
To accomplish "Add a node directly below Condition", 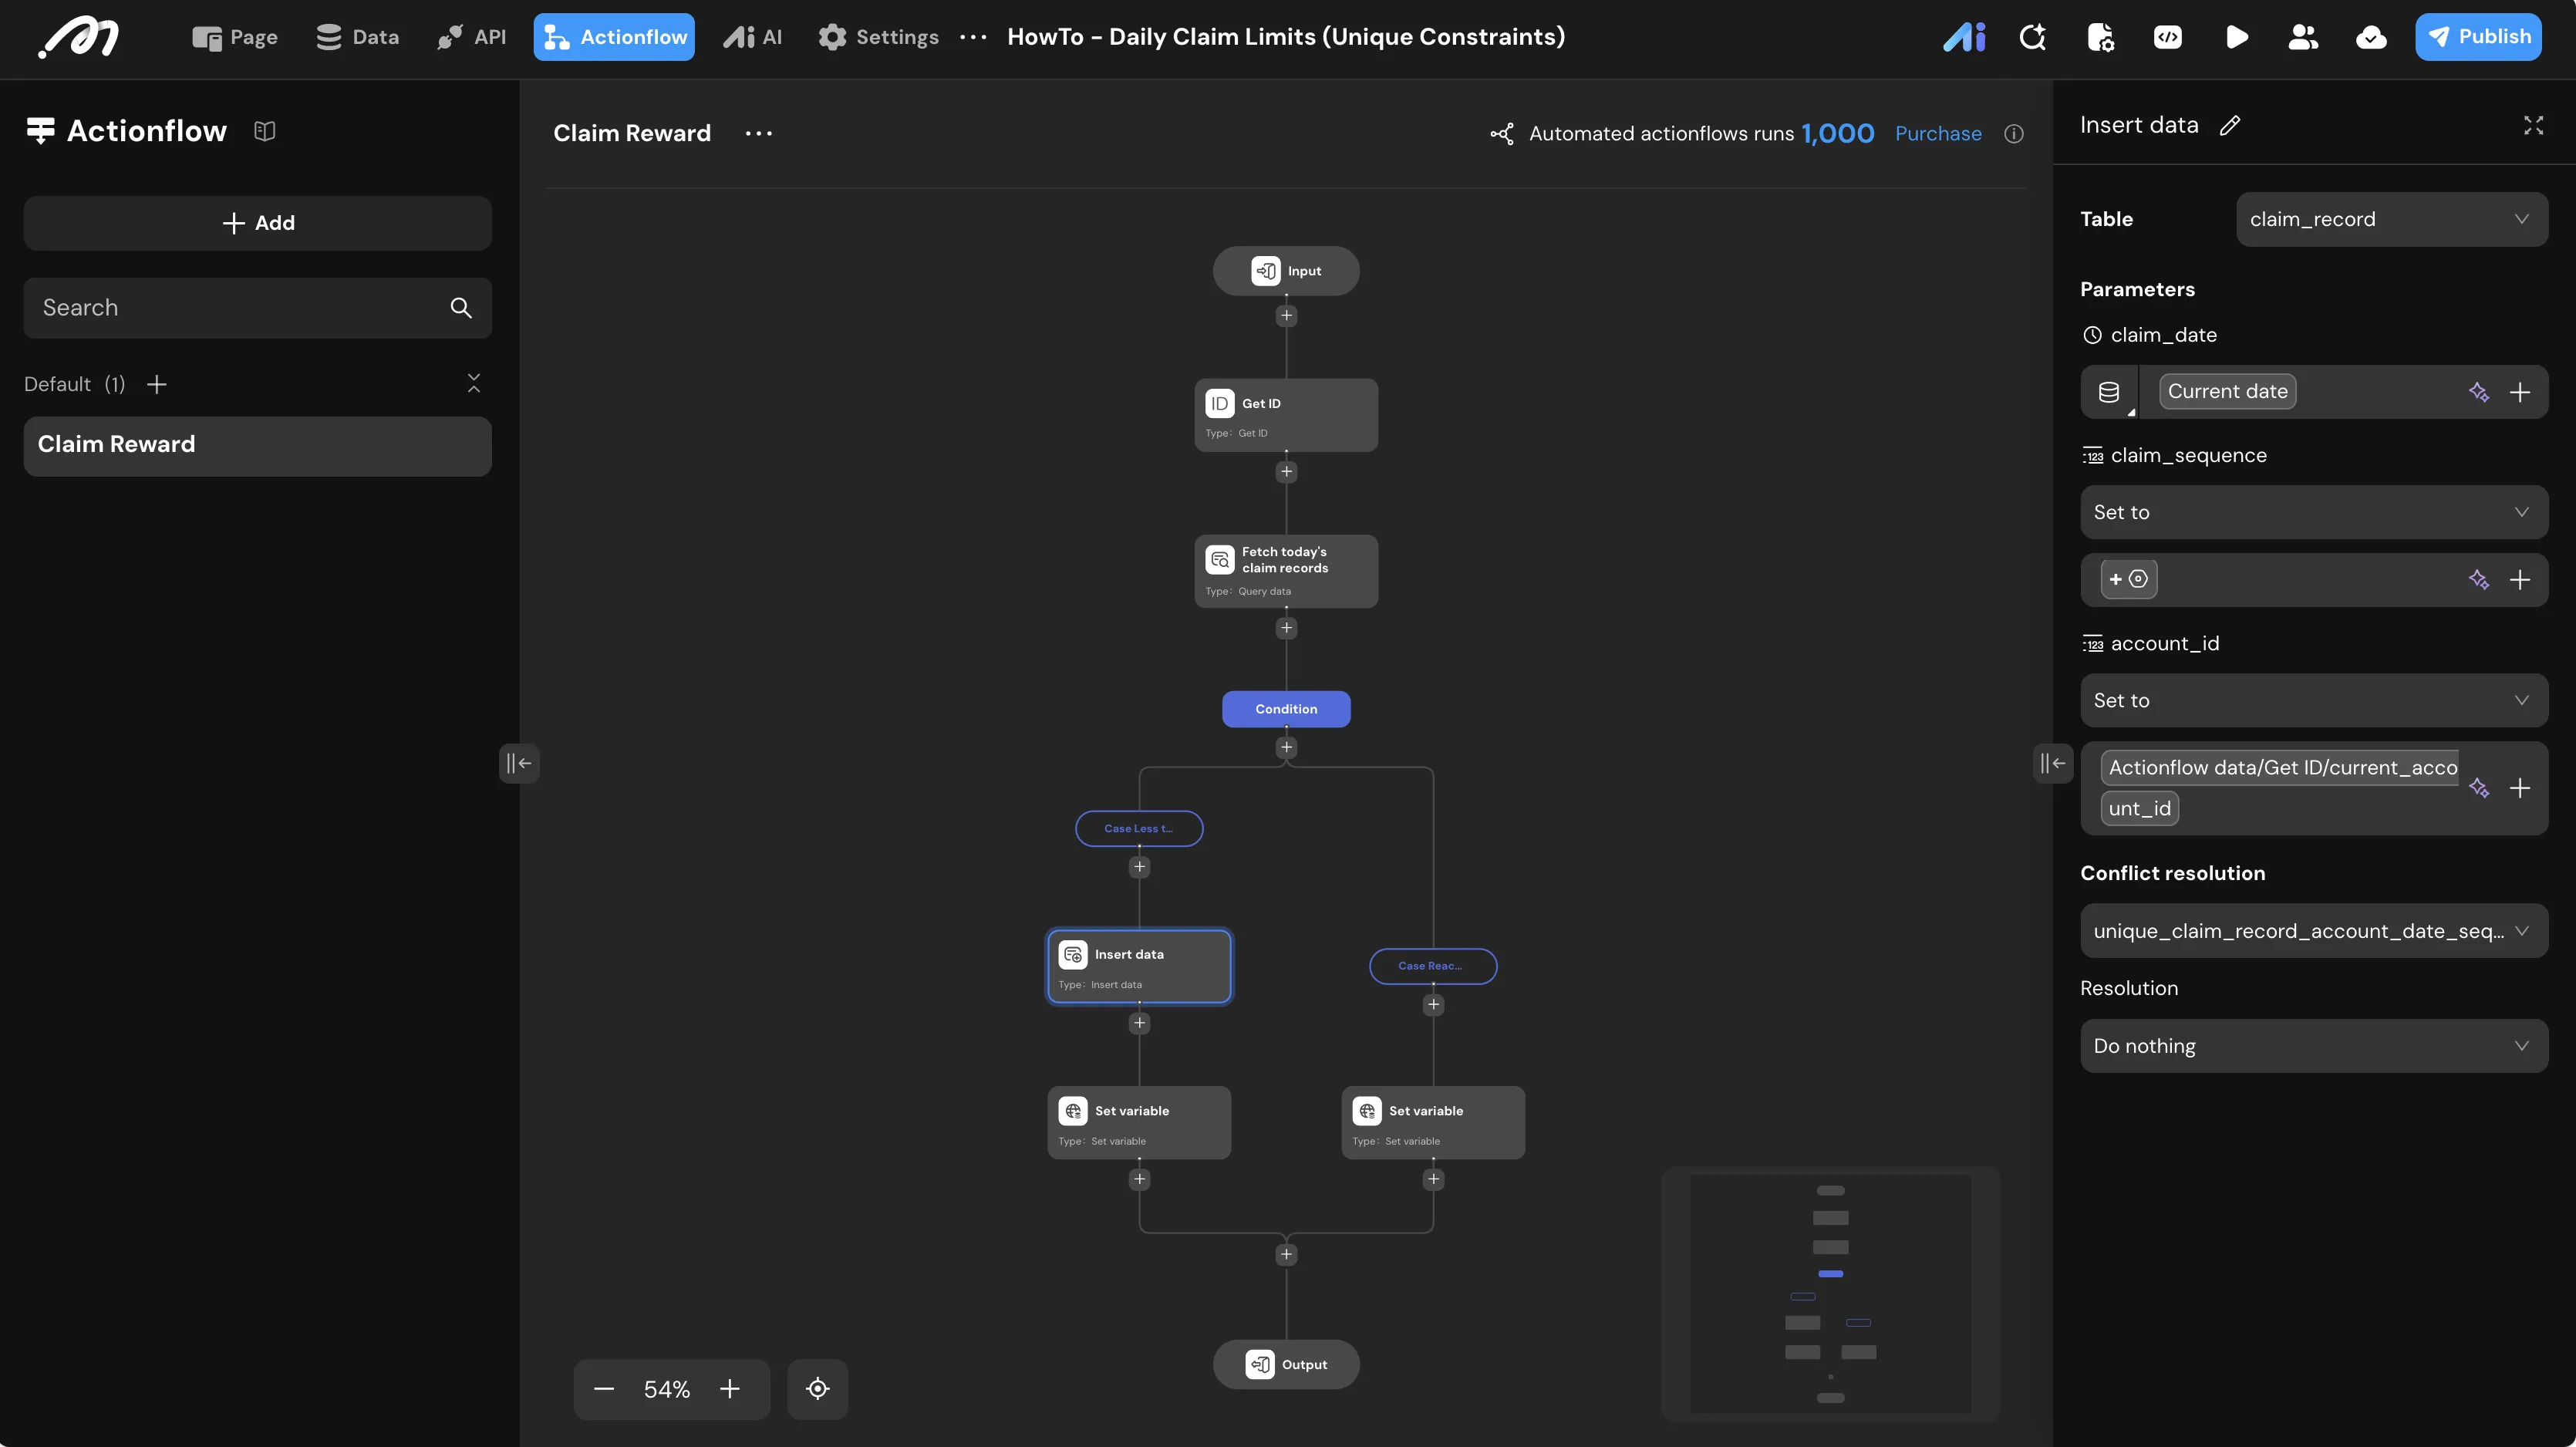I will coord(1286,748).
